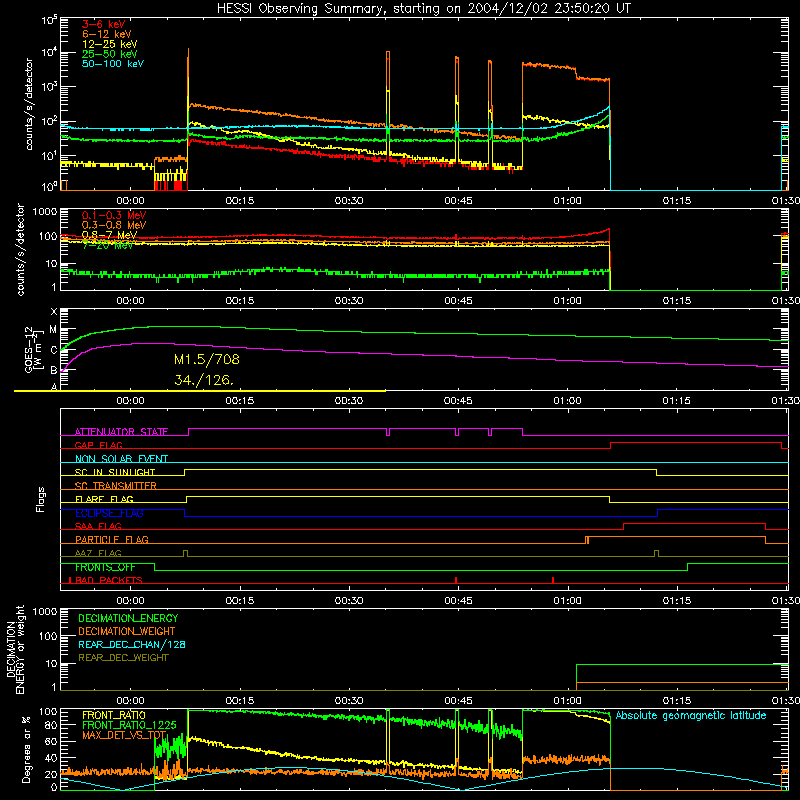Select the DECIMATION_ENERGY legend label
The image size is (800, 800).
click(x=128, y=618)
